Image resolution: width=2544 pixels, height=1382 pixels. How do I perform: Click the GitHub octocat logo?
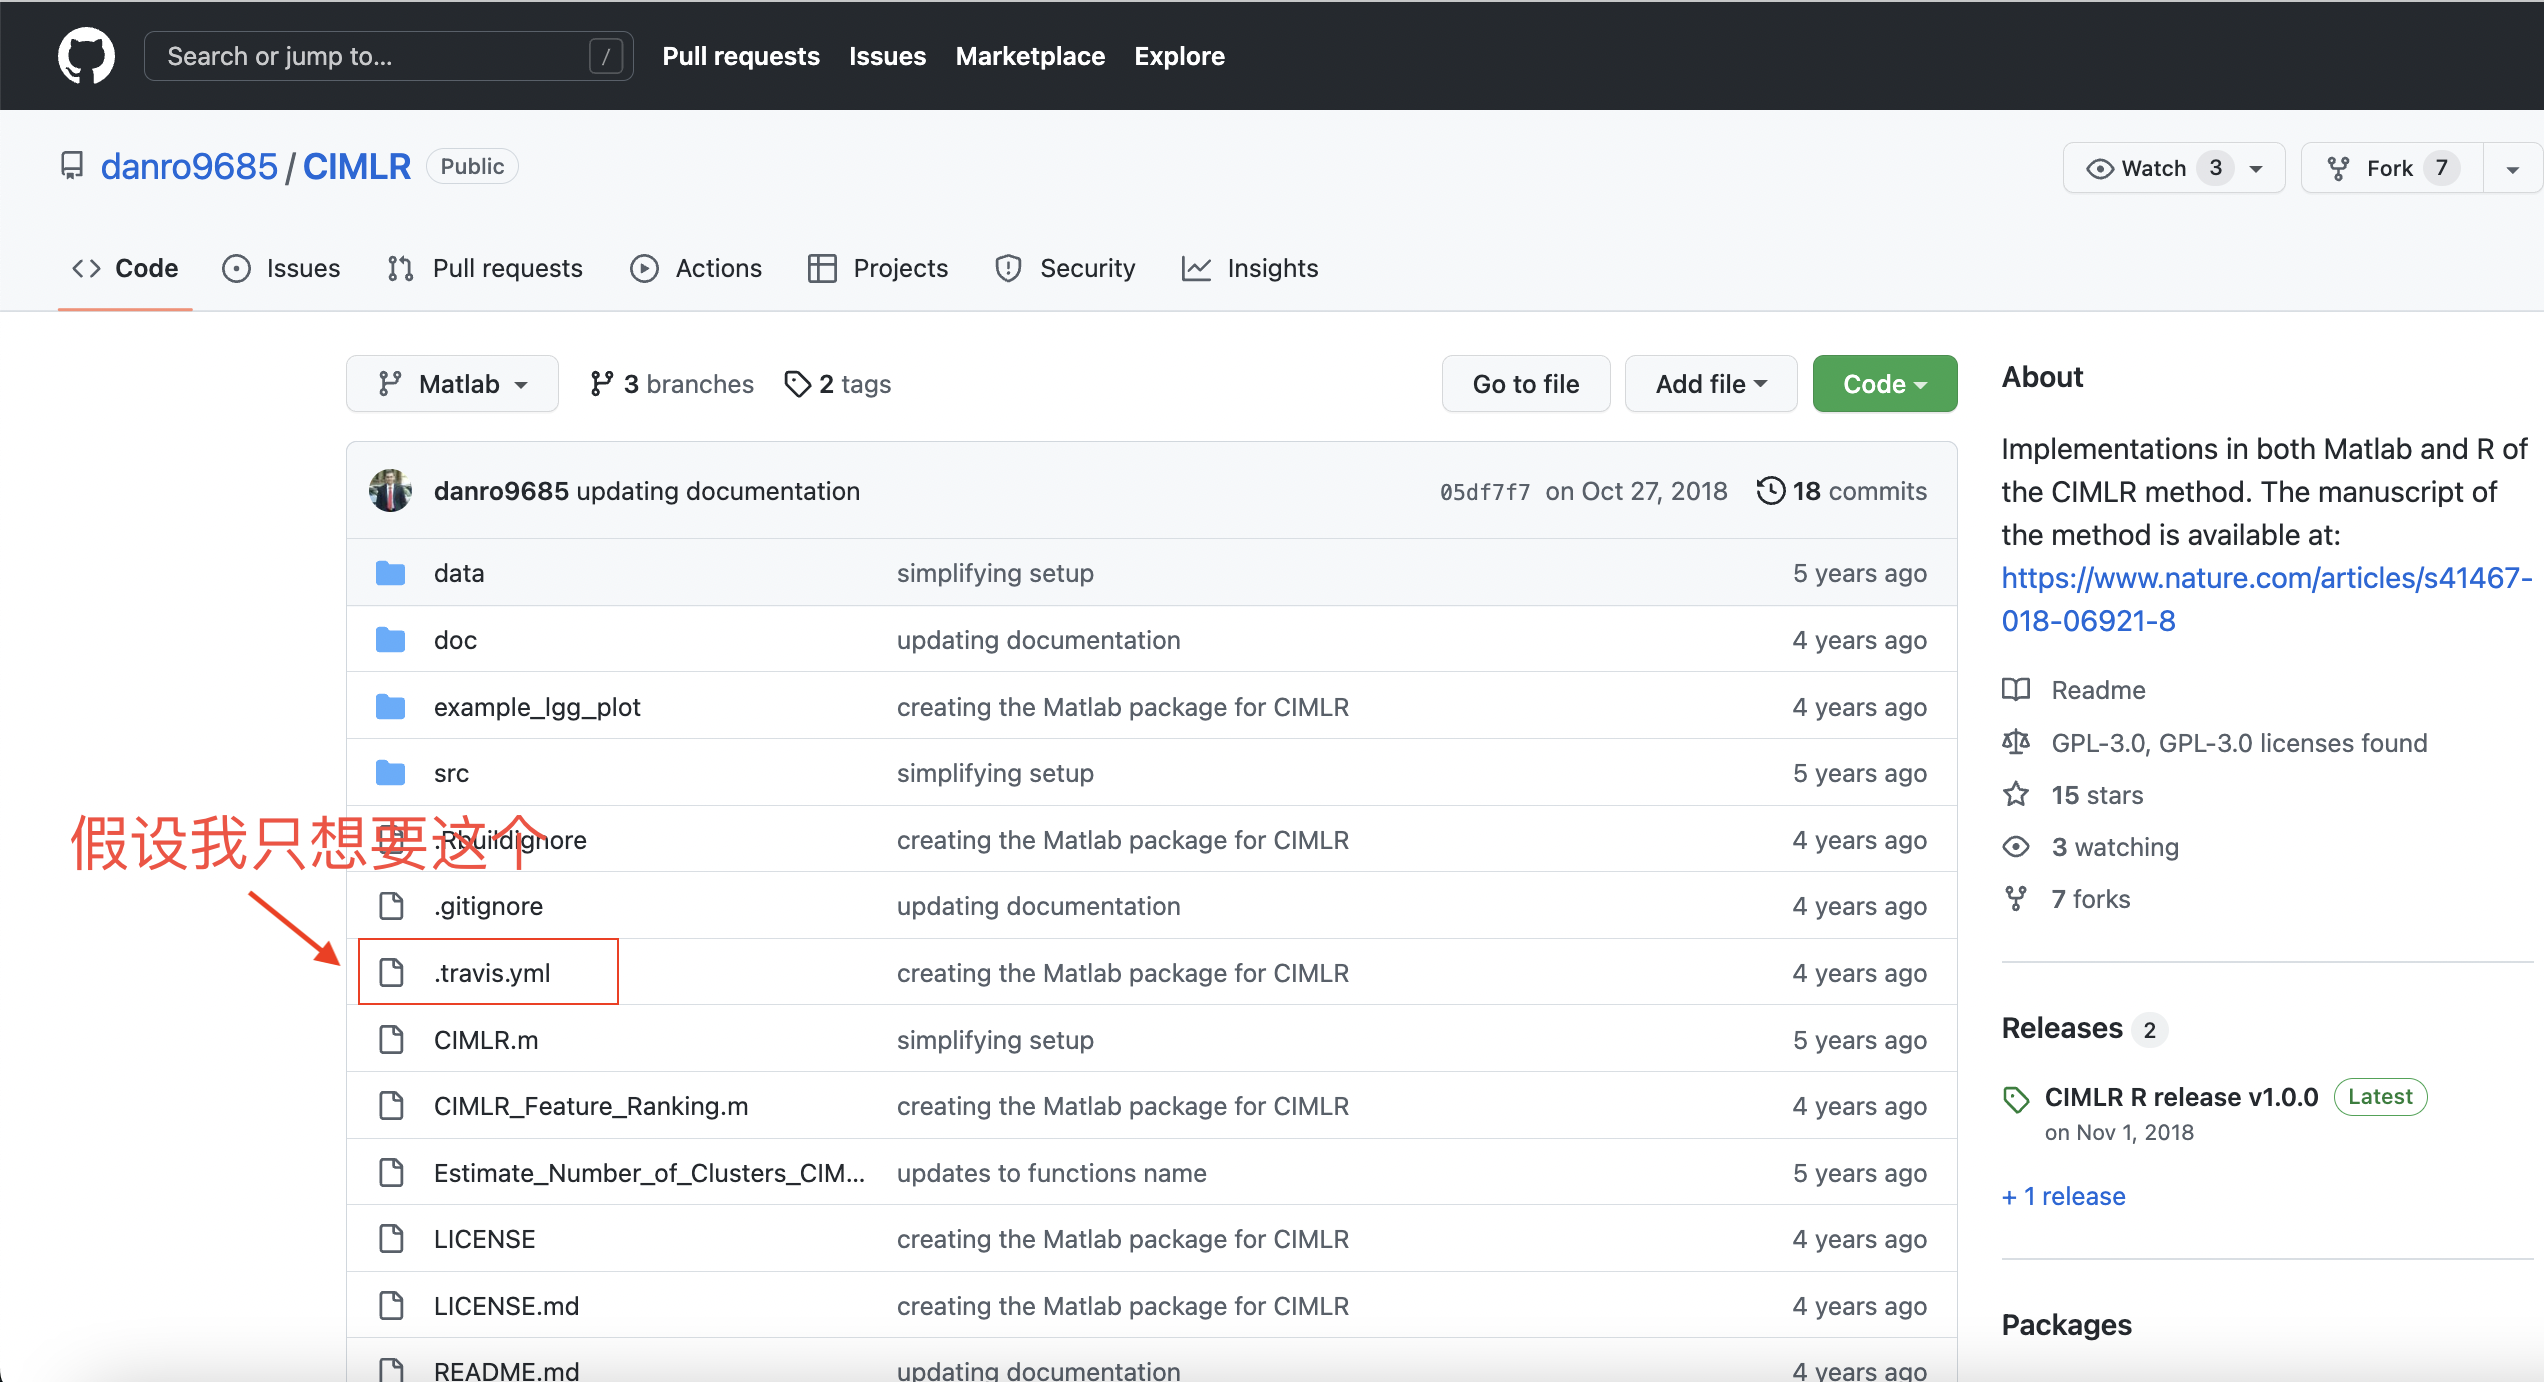click(86, 56)
